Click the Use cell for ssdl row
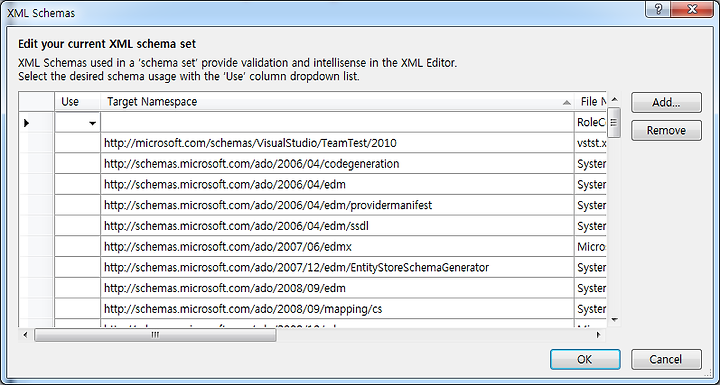 (x=78, y=226)
